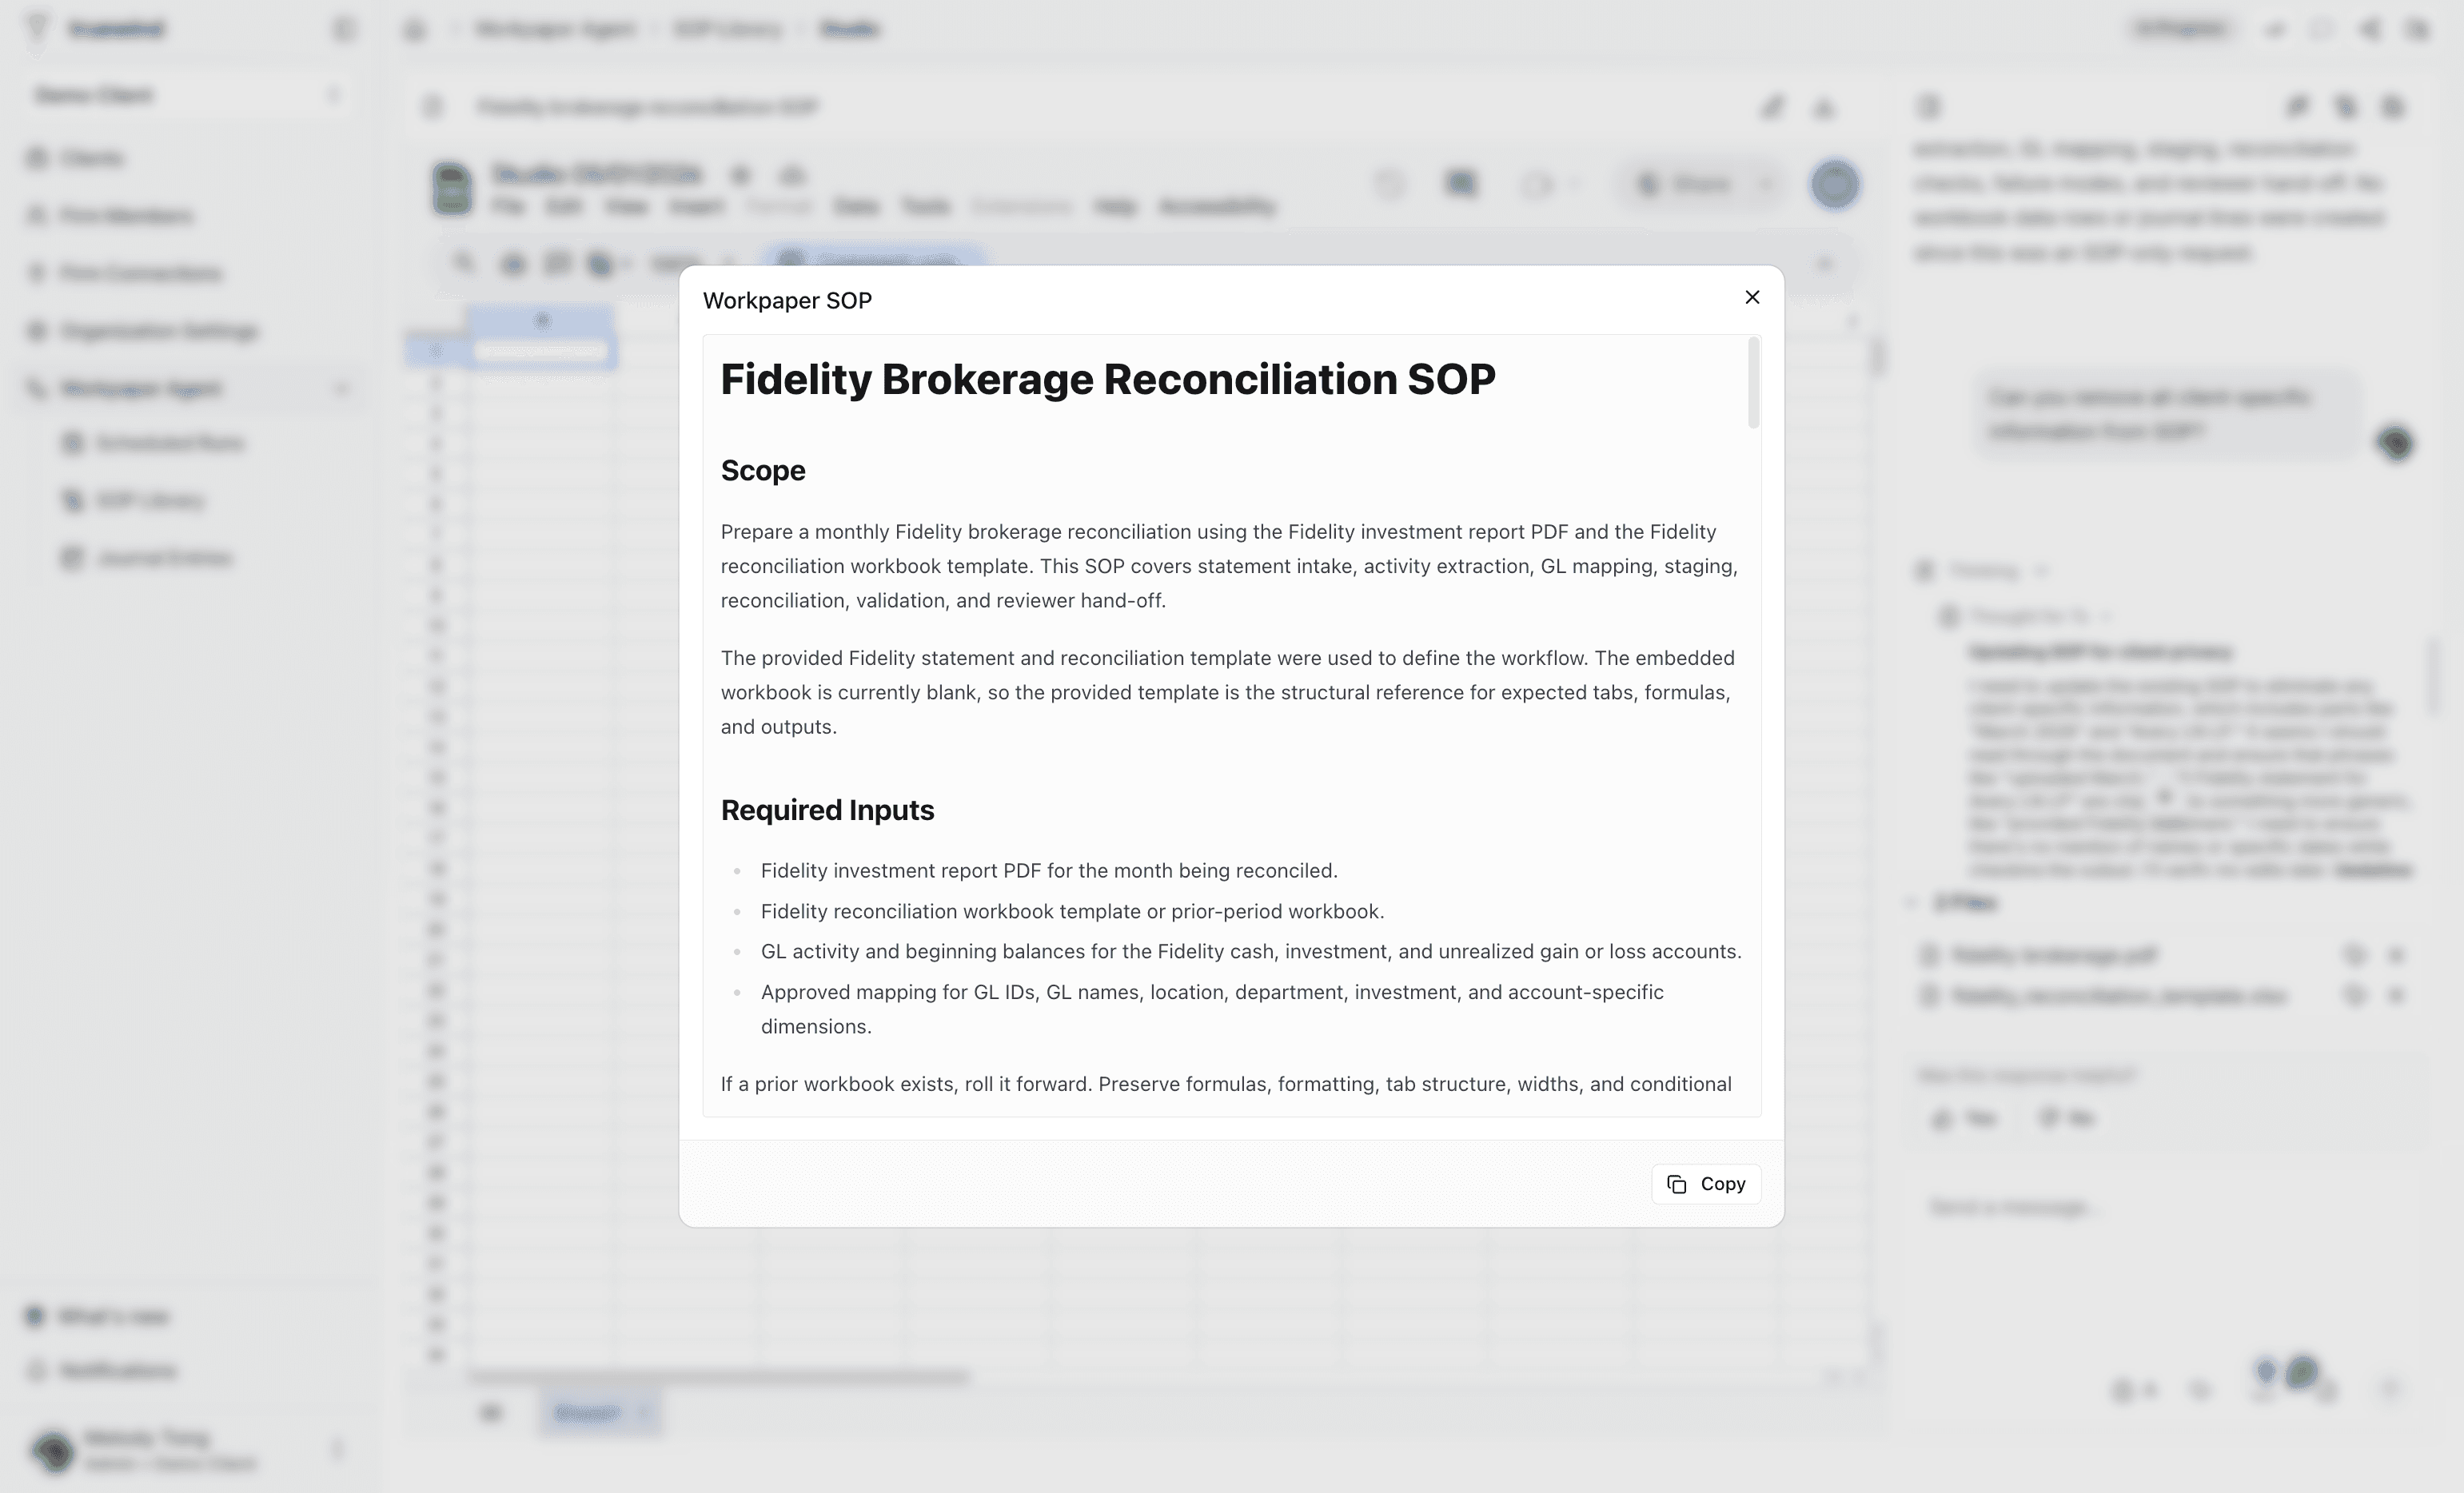Click the bullet 'Fidelity investment report PDF for the month'
Screen dimensions: 2464x1493
click(1049, 870)
